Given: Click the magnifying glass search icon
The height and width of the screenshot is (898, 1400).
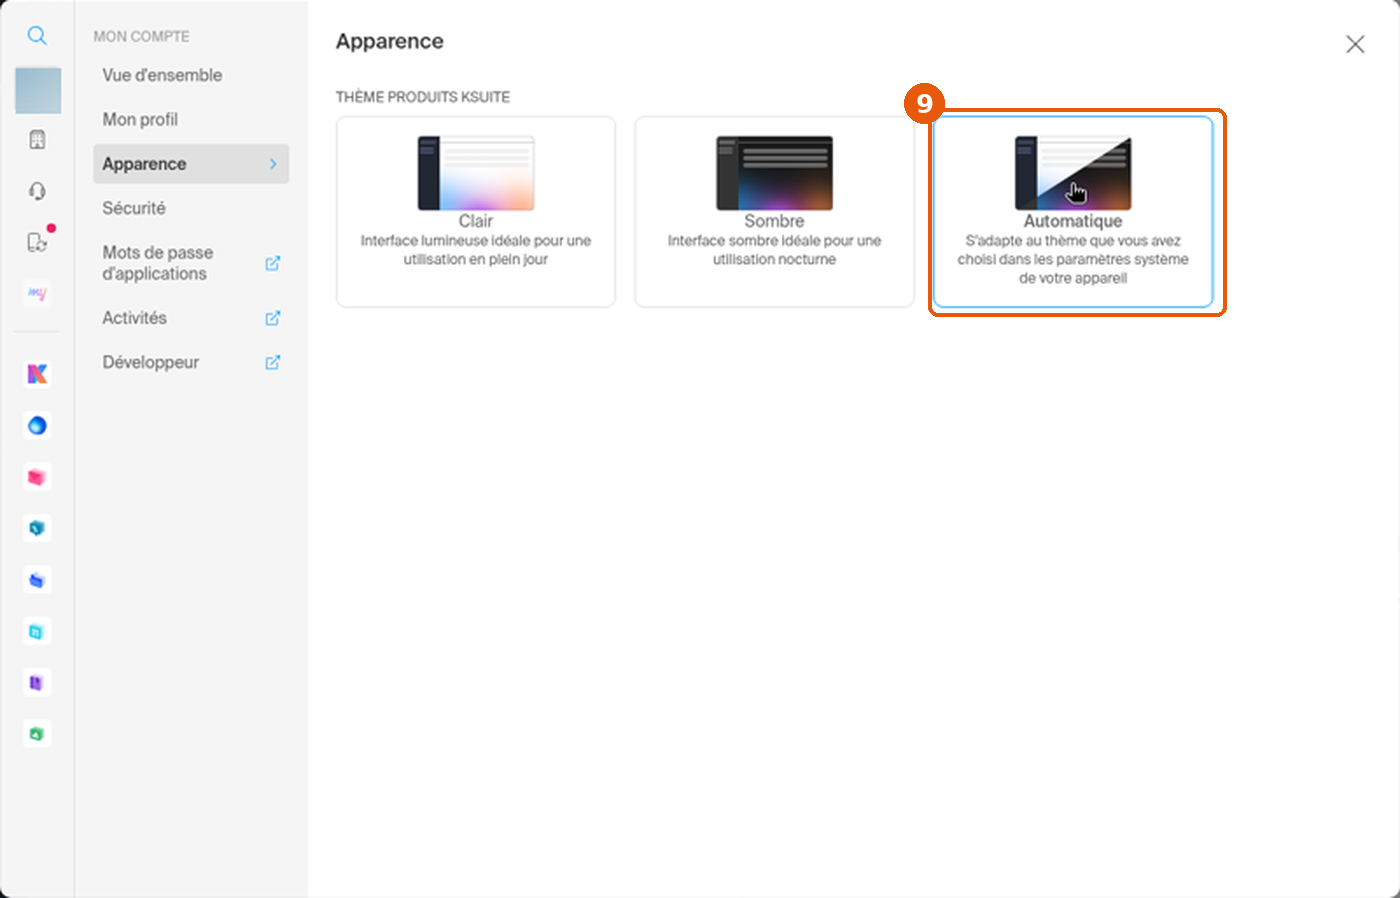Looking at the screenshot, I should pos(37,36).
